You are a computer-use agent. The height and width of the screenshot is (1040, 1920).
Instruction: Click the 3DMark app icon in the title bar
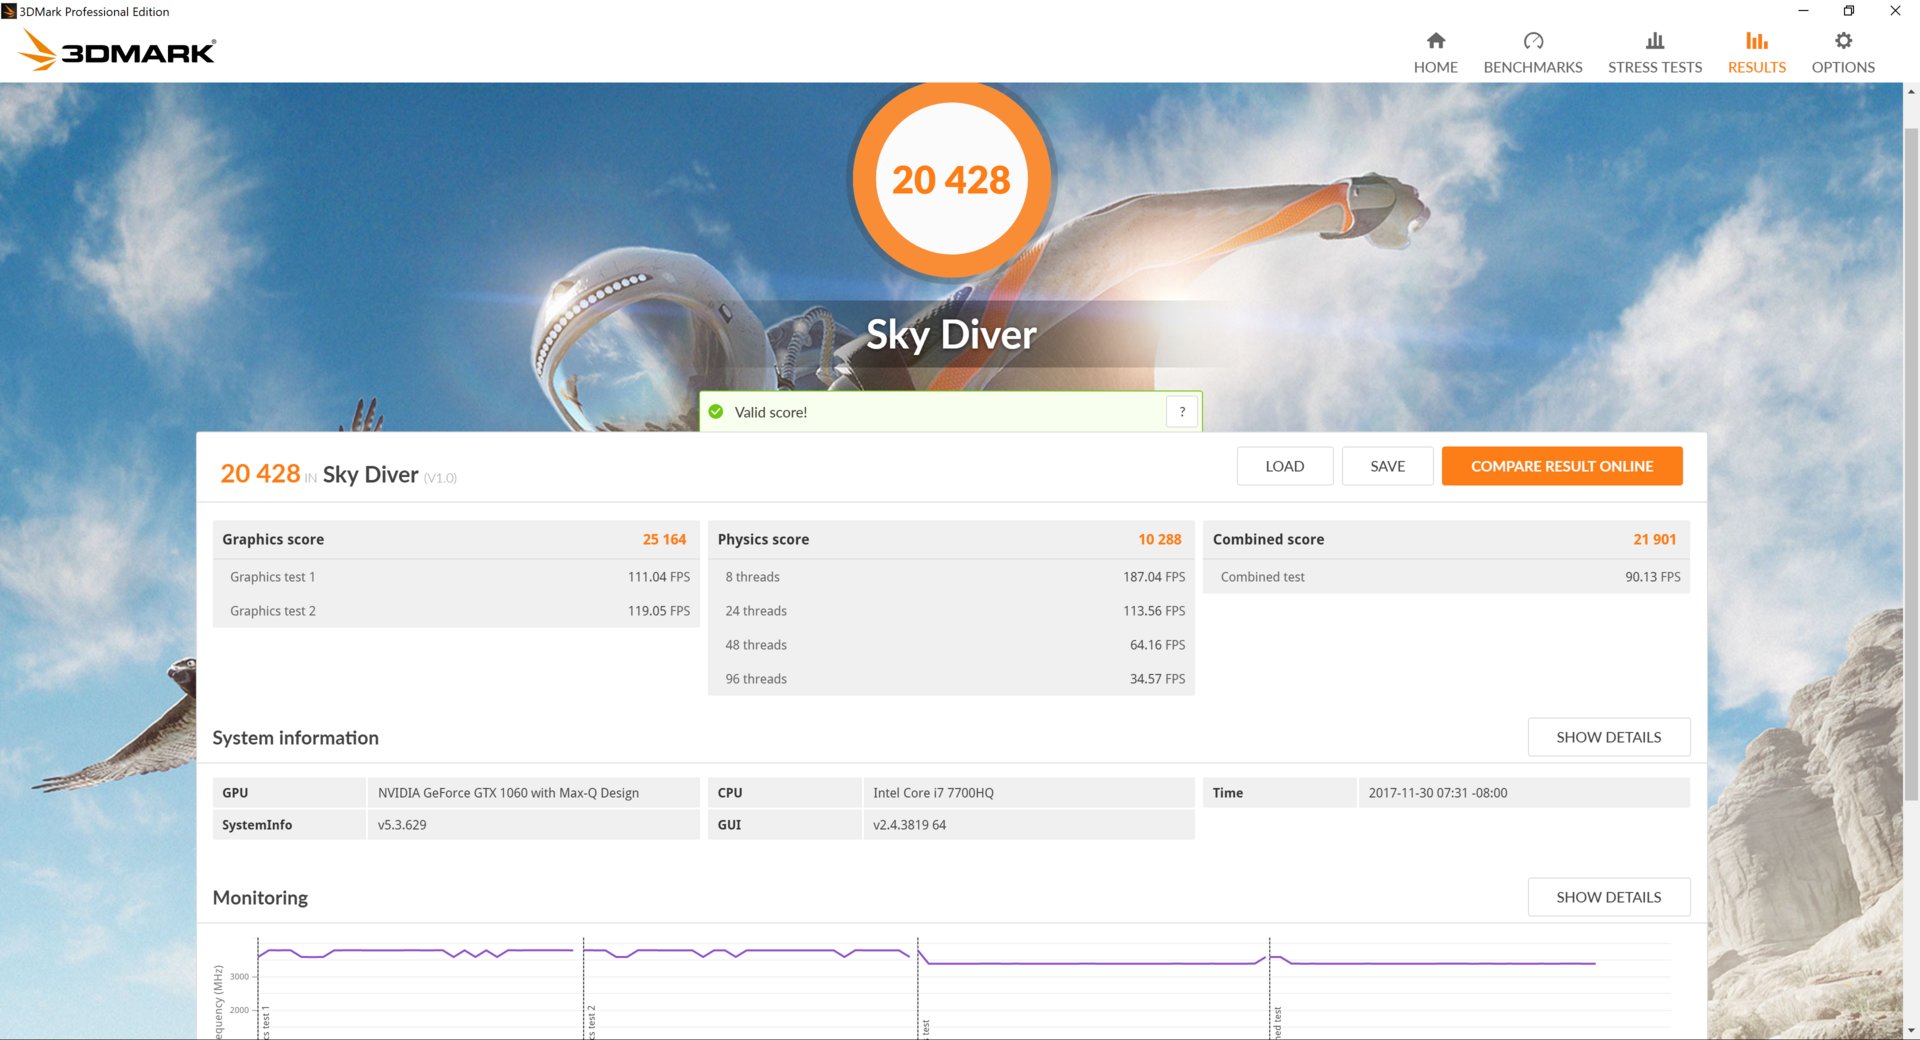[x=9, y=11]
